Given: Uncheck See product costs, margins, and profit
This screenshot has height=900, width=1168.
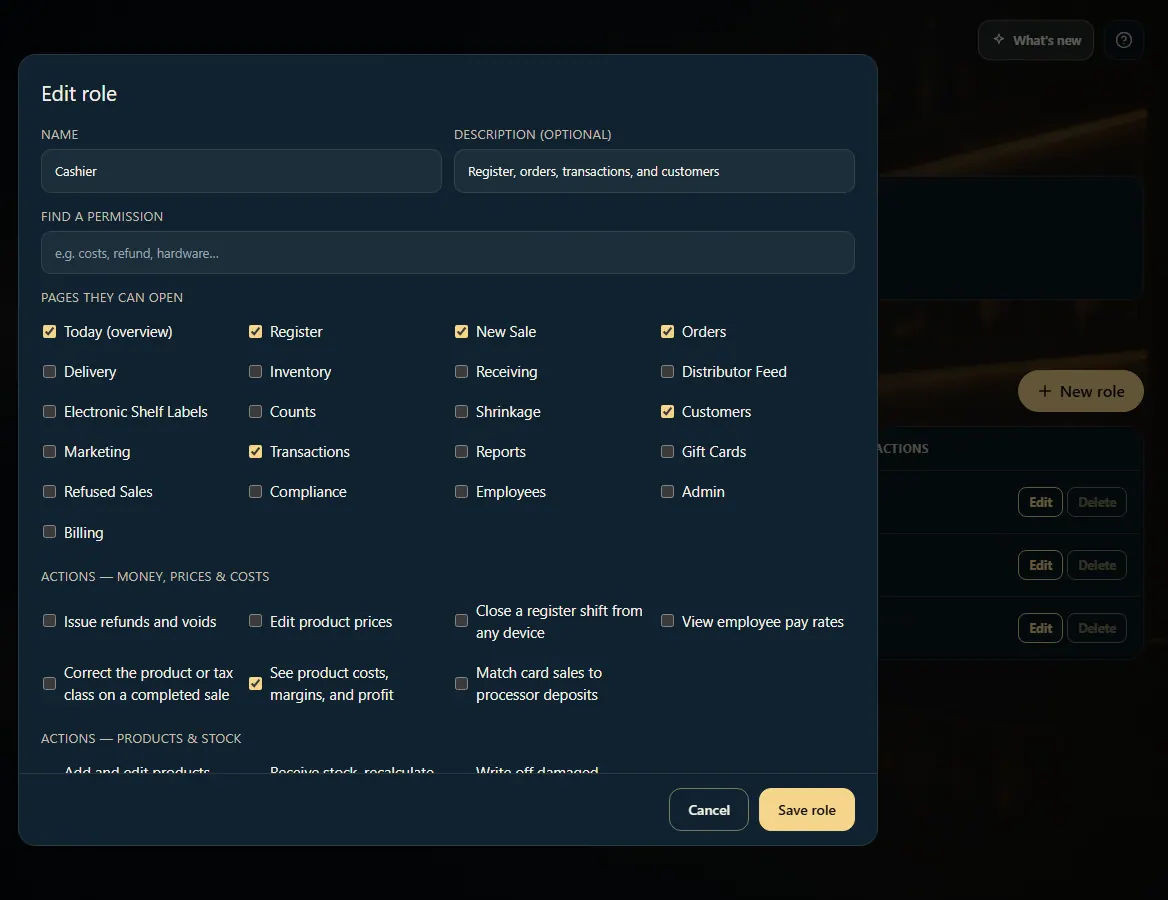Looking at the screenshot, I should (256, 683).
